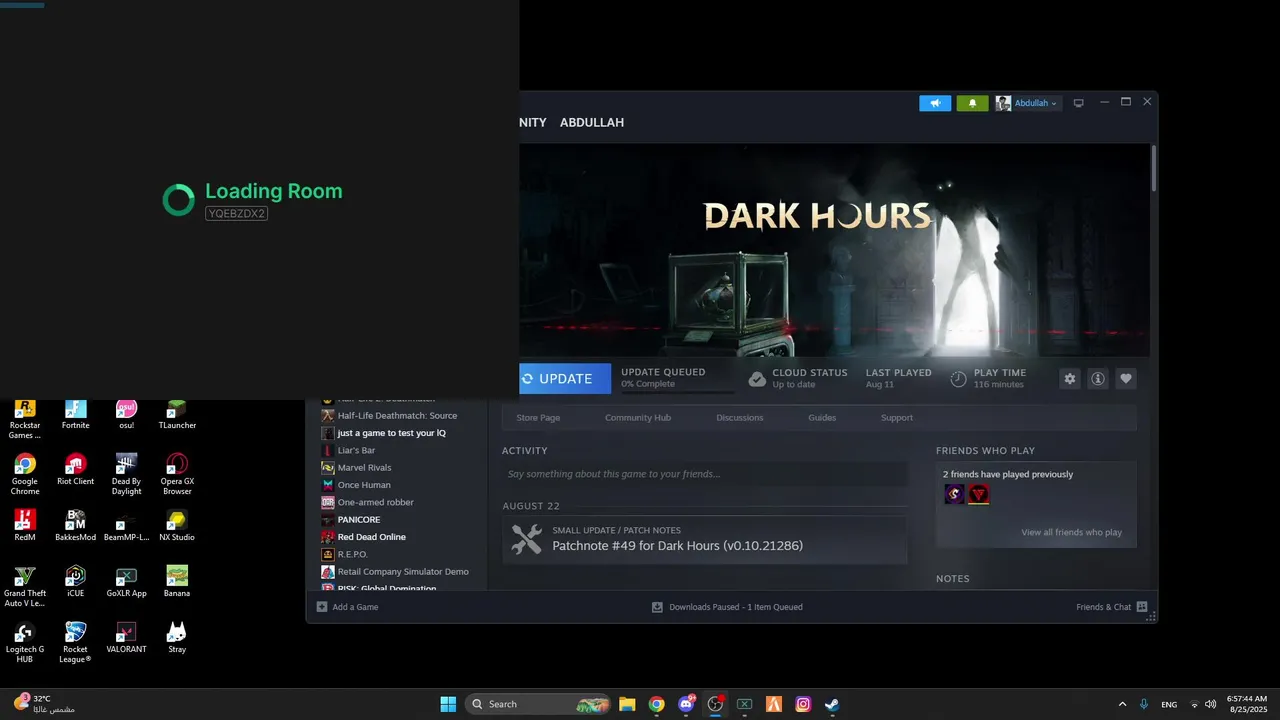The image size is (1280, 720).
Task: Select Marvel Rivals in library list
Action: point(364,468)
